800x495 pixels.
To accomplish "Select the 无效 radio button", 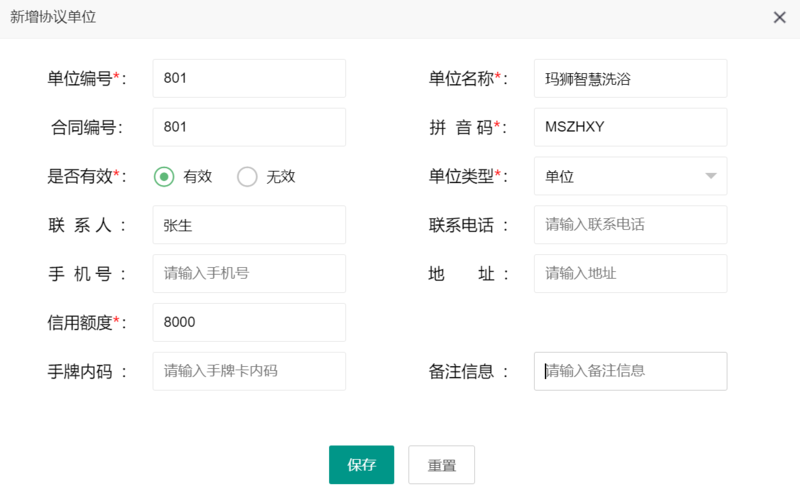I will (x=247, y=177).
